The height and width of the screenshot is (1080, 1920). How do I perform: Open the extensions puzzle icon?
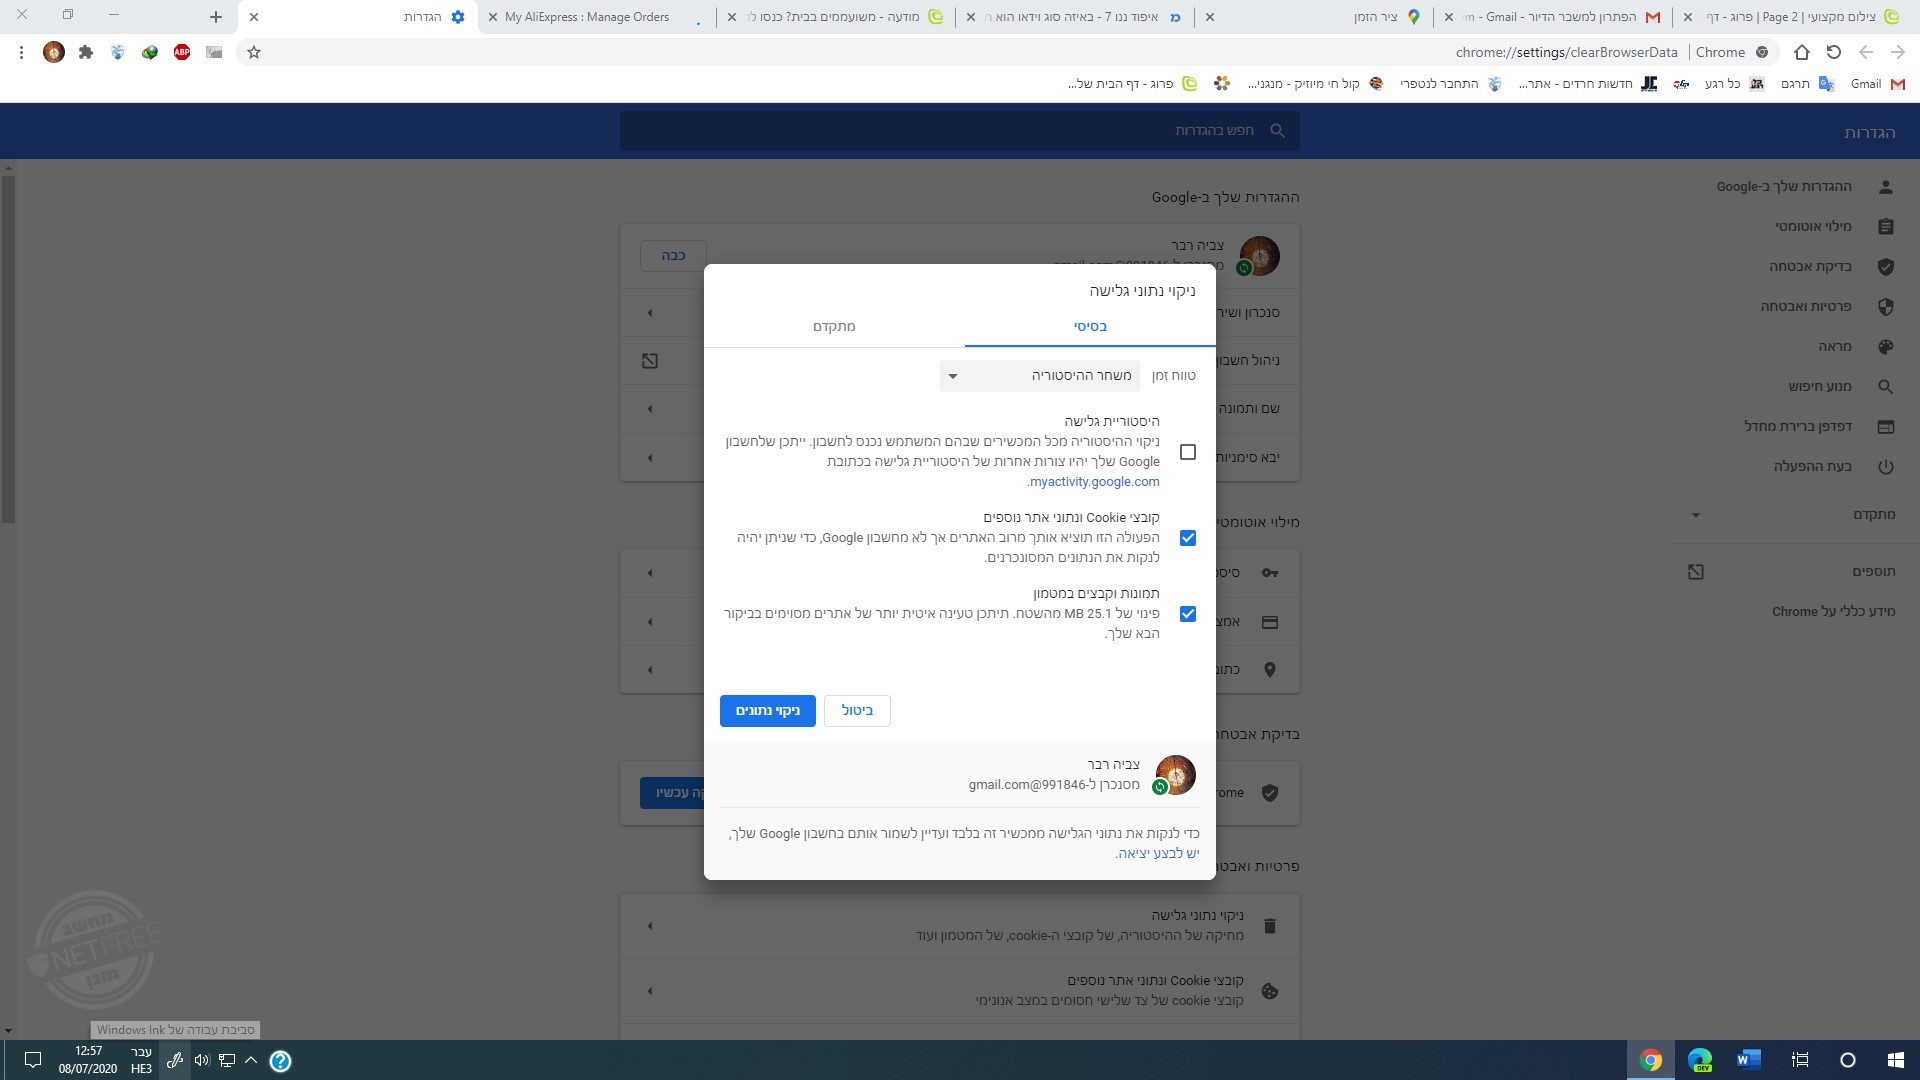(x=86, y=52)
